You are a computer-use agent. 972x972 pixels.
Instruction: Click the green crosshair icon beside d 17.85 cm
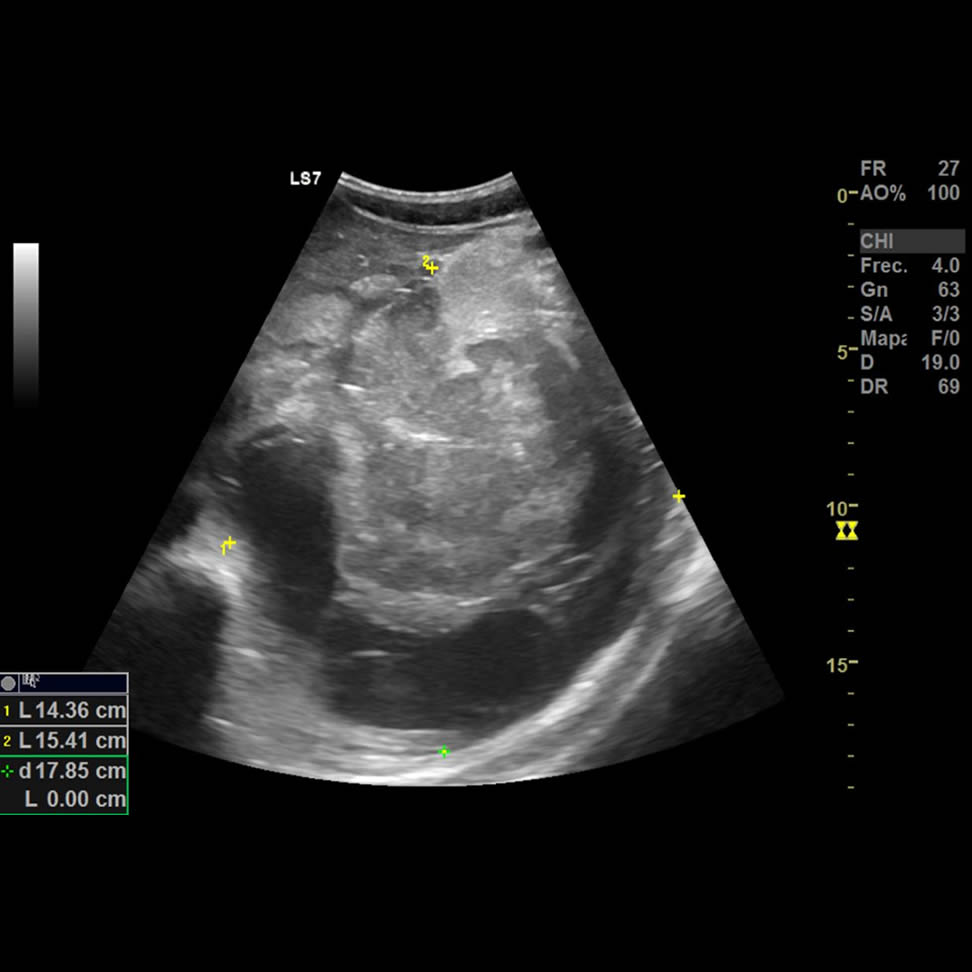coord(8,771)
